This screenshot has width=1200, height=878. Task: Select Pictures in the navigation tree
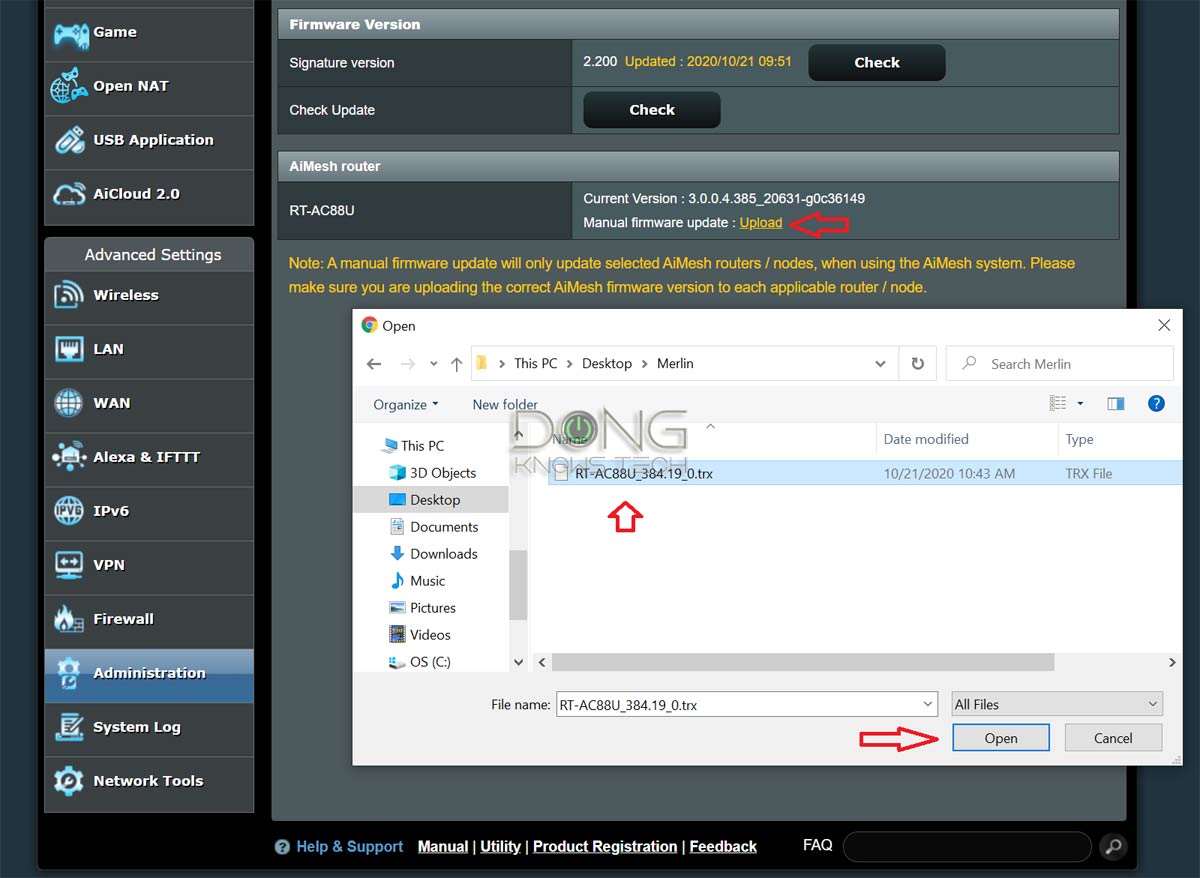coord(422,608)
